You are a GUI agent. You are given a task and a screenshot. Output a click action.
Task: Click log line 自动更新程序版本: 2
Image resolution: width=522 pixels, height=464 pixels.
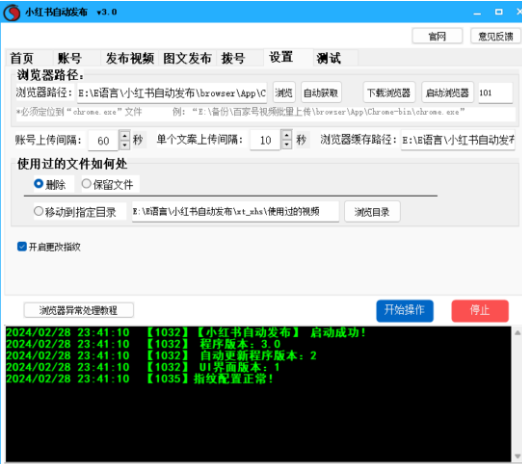162,356
